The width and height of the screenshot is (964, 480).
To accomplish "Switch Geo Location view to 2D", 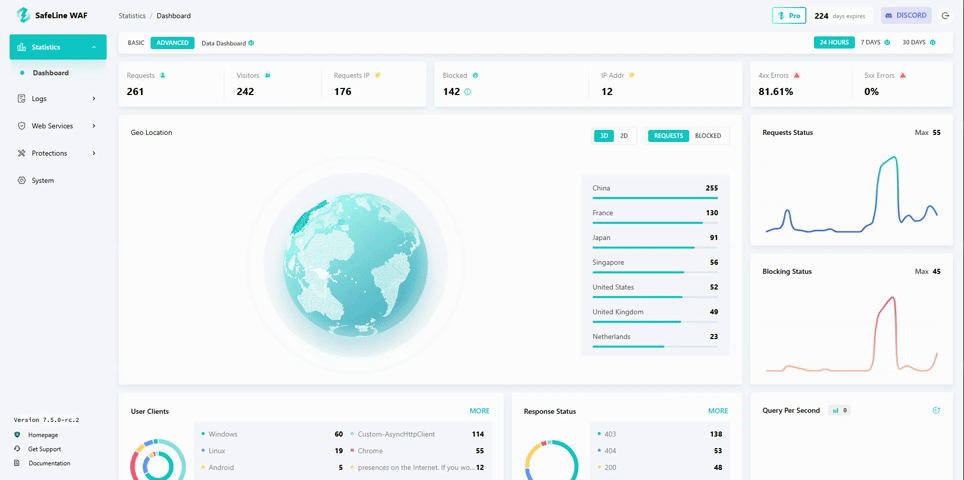I will [624, 136].
